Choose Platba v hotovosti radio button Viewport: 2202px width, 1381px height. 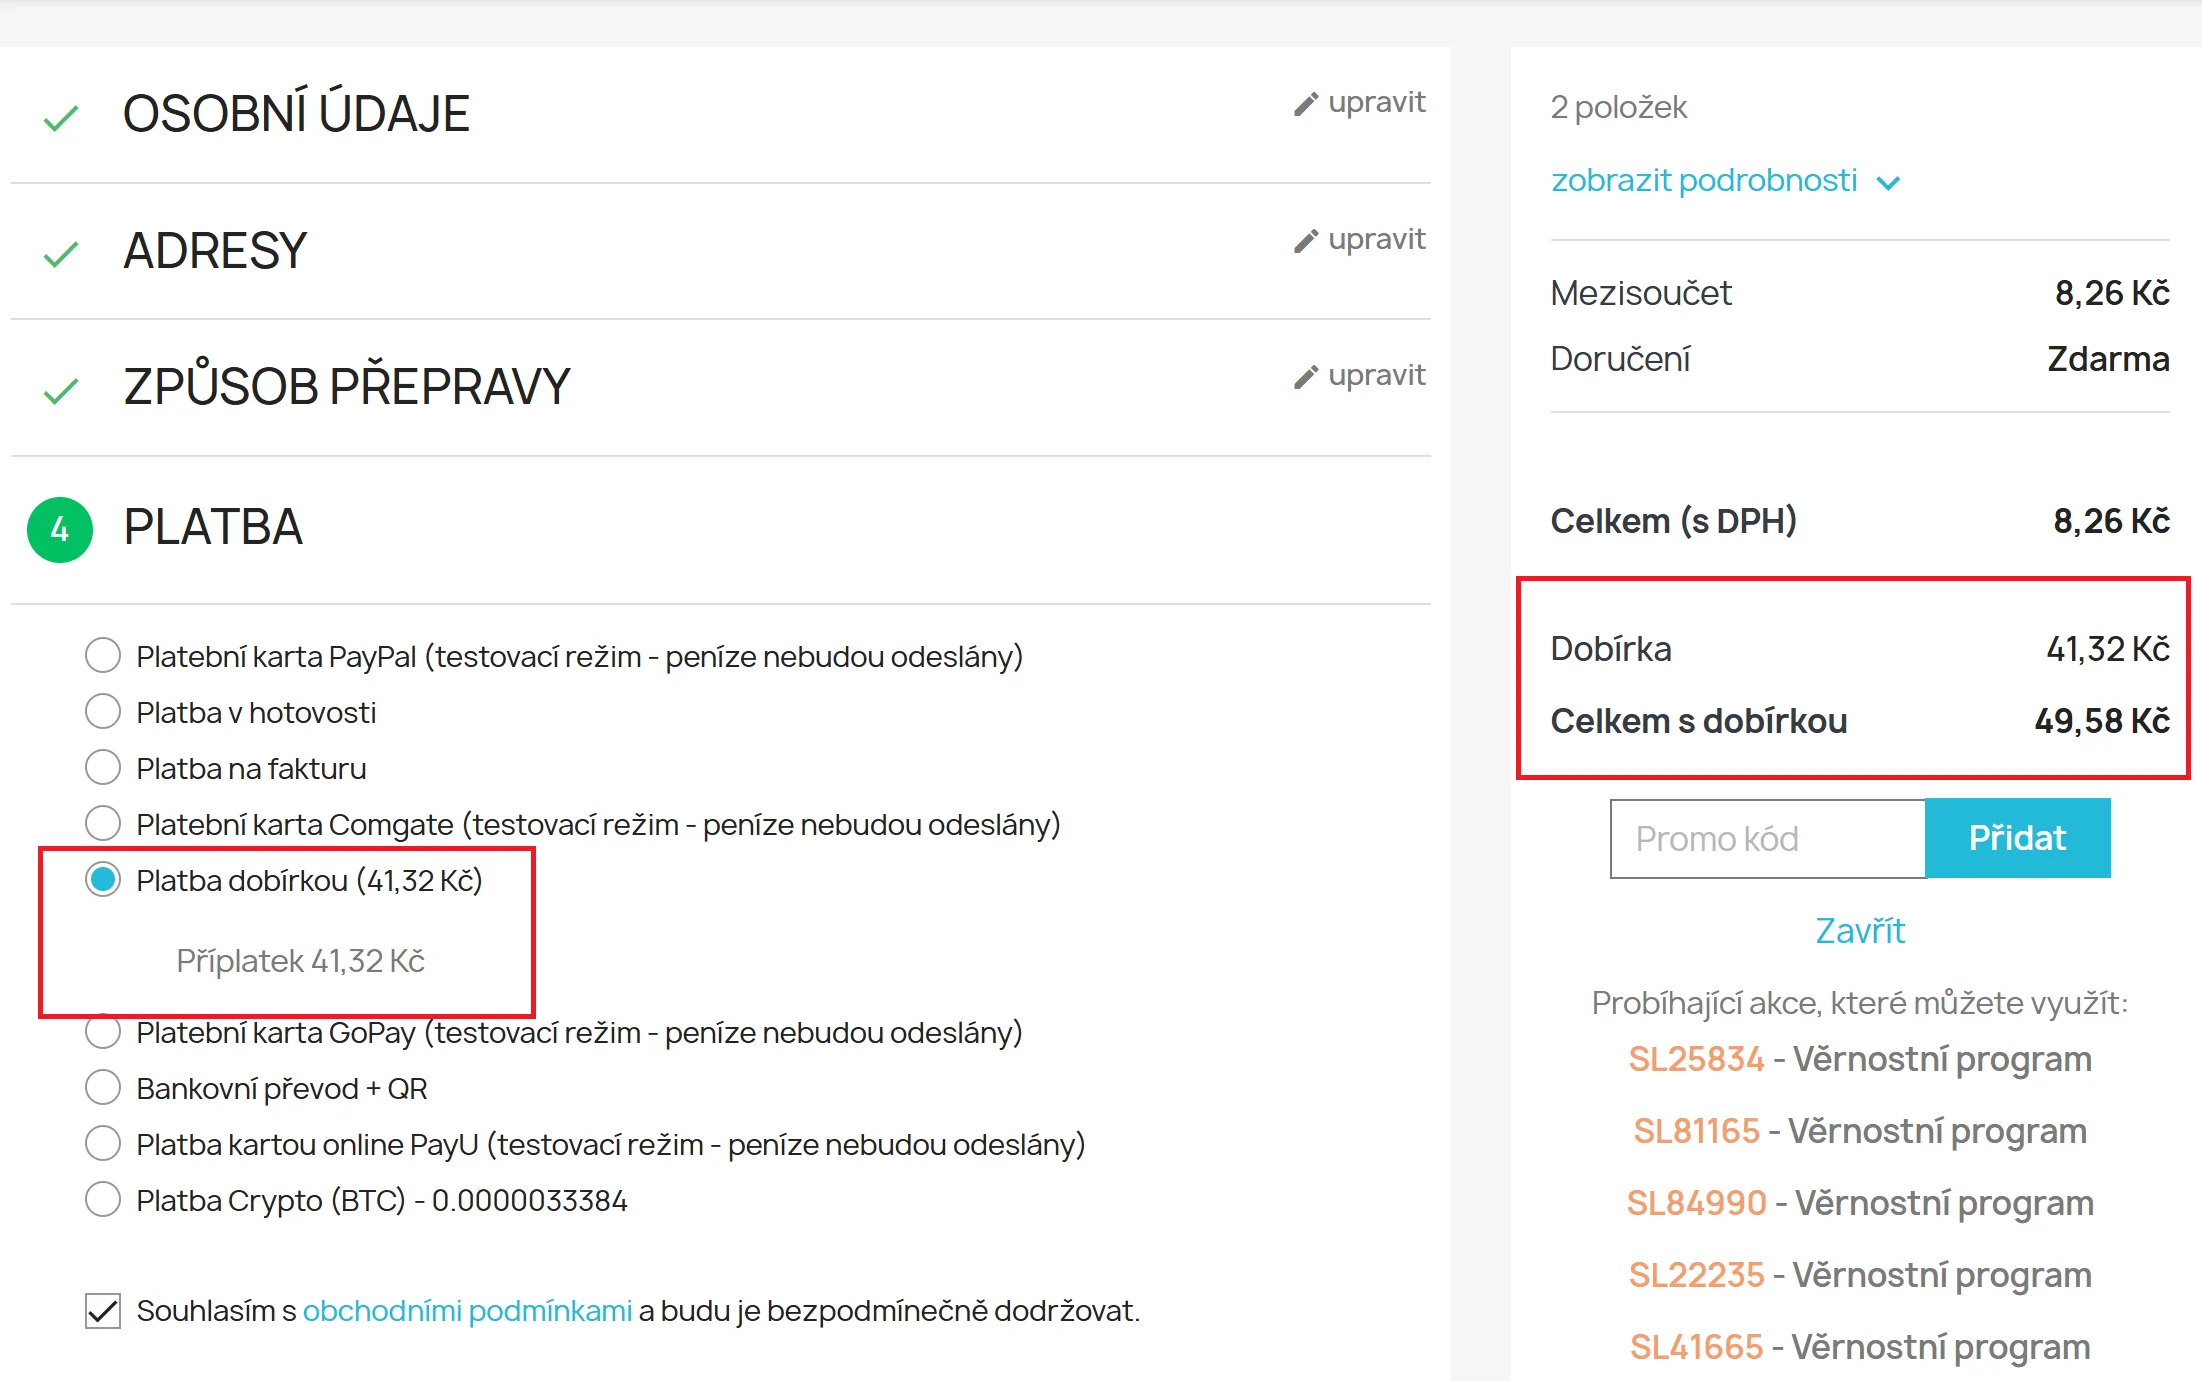pos(103,712)
